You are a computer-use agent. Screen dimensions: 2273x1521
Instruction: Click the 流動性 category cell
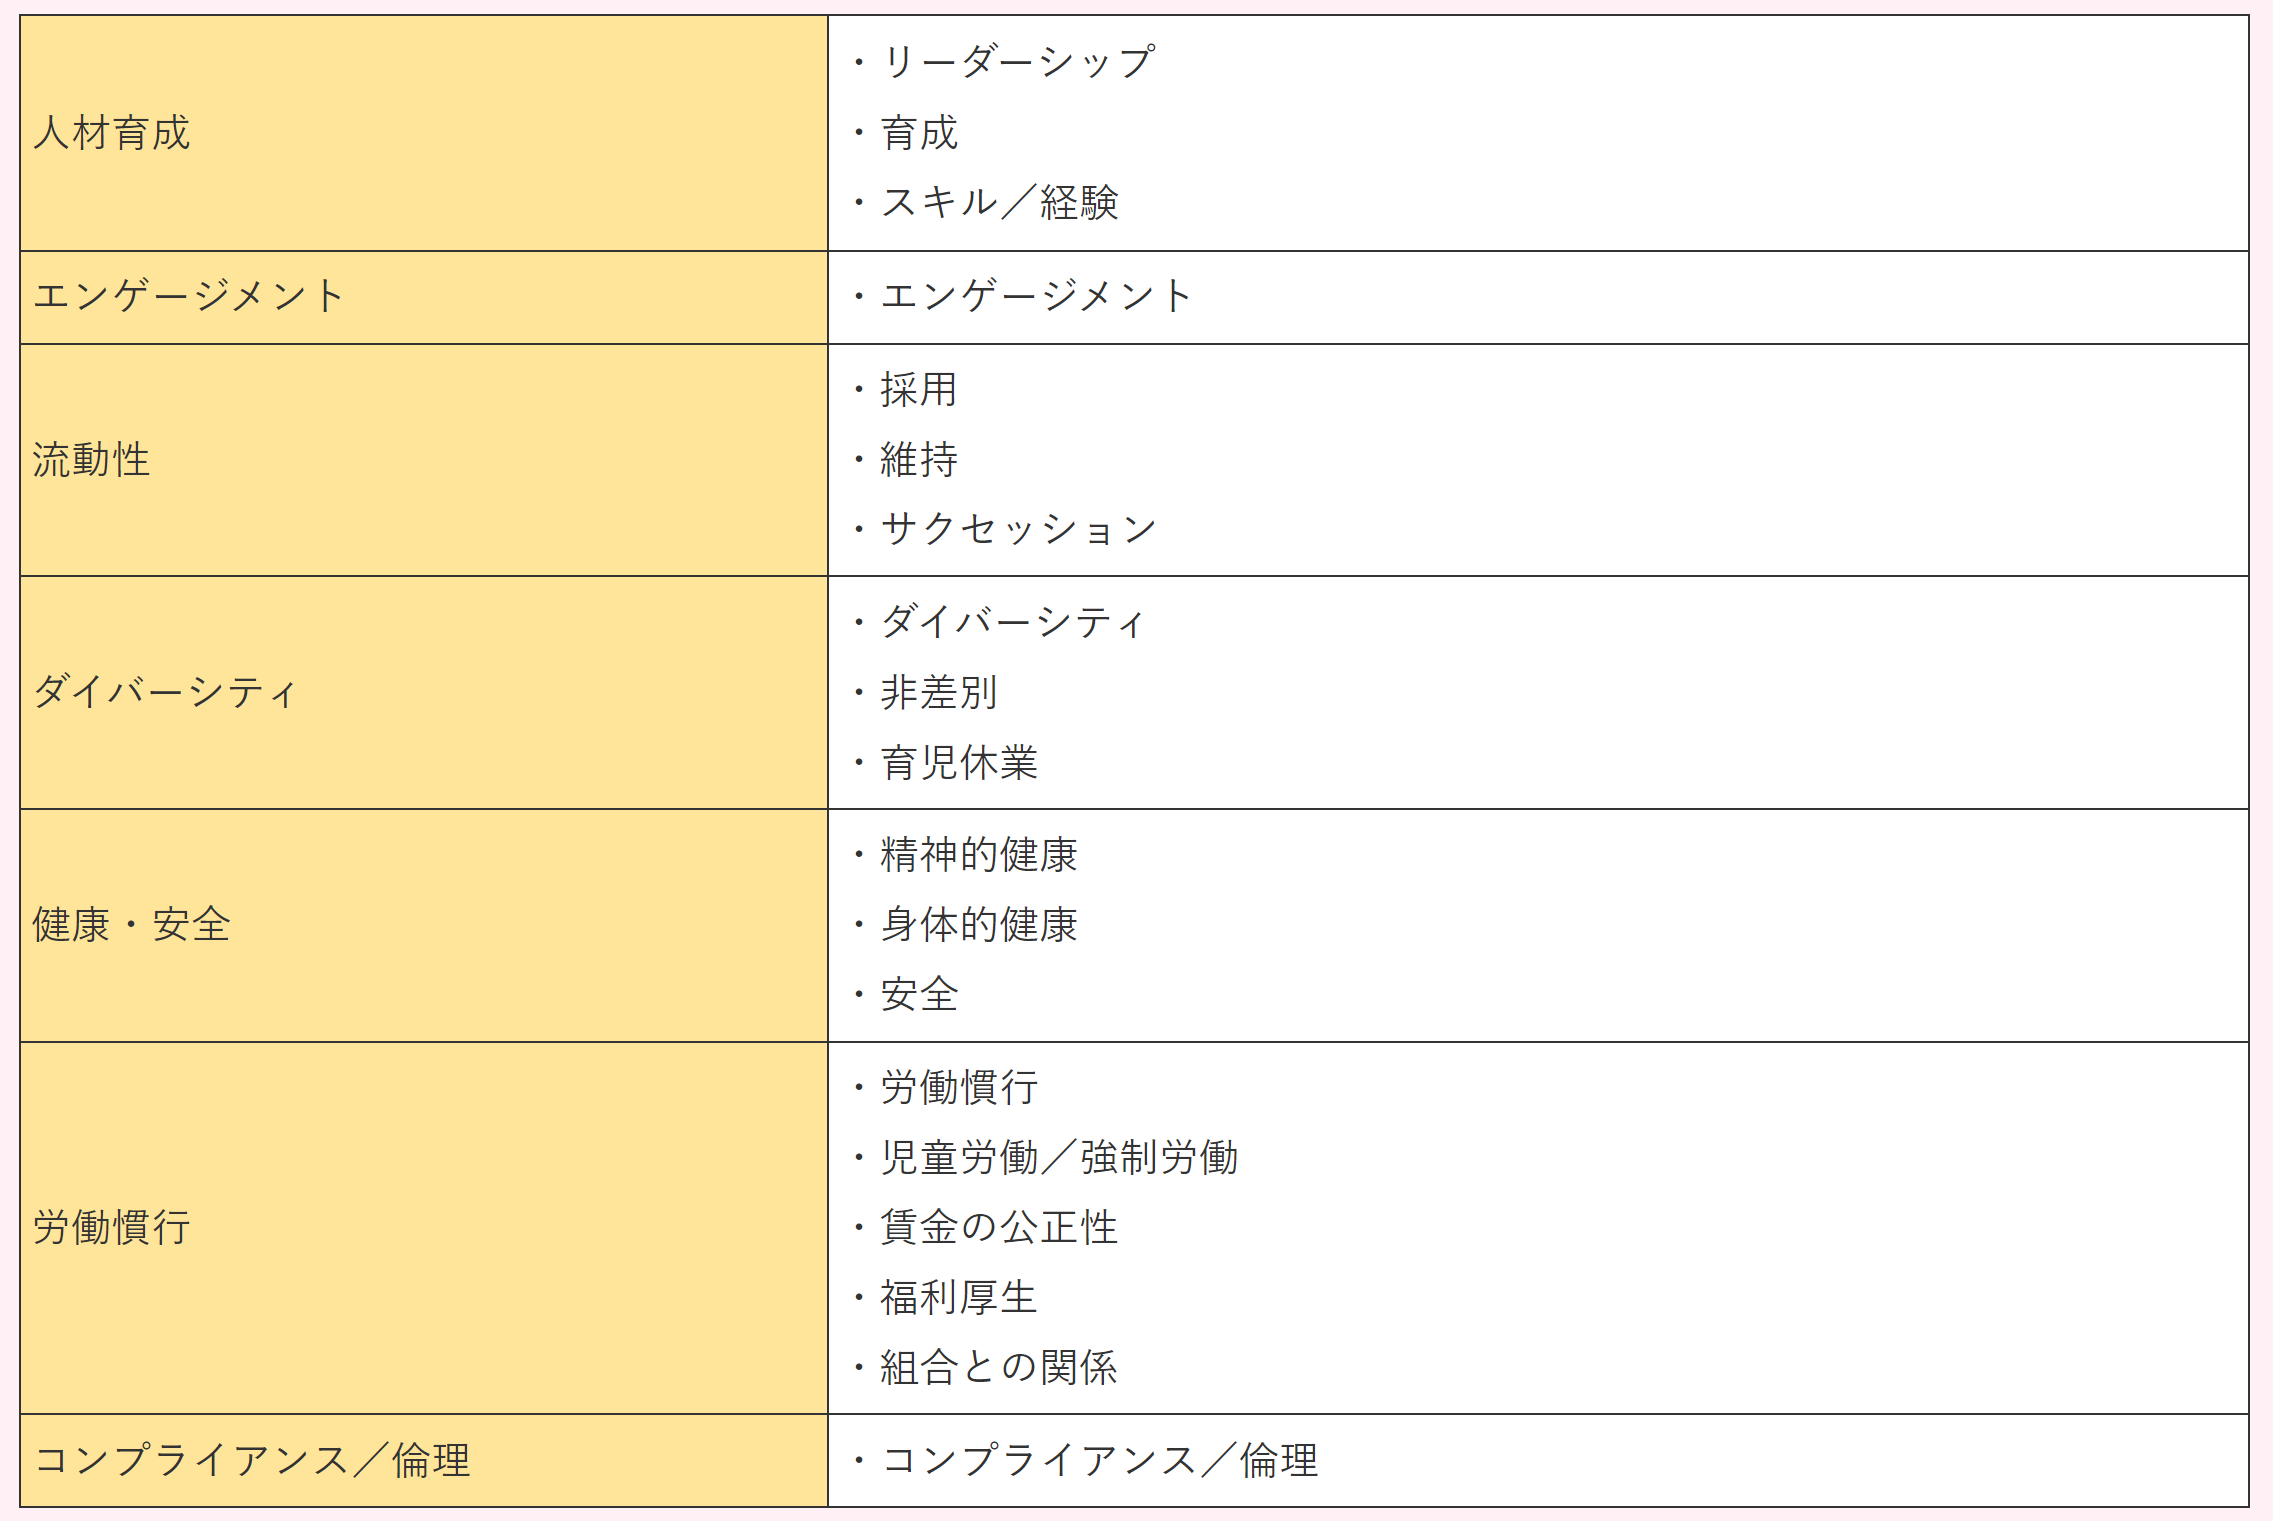pyautogui.click(x=92, y=460)
